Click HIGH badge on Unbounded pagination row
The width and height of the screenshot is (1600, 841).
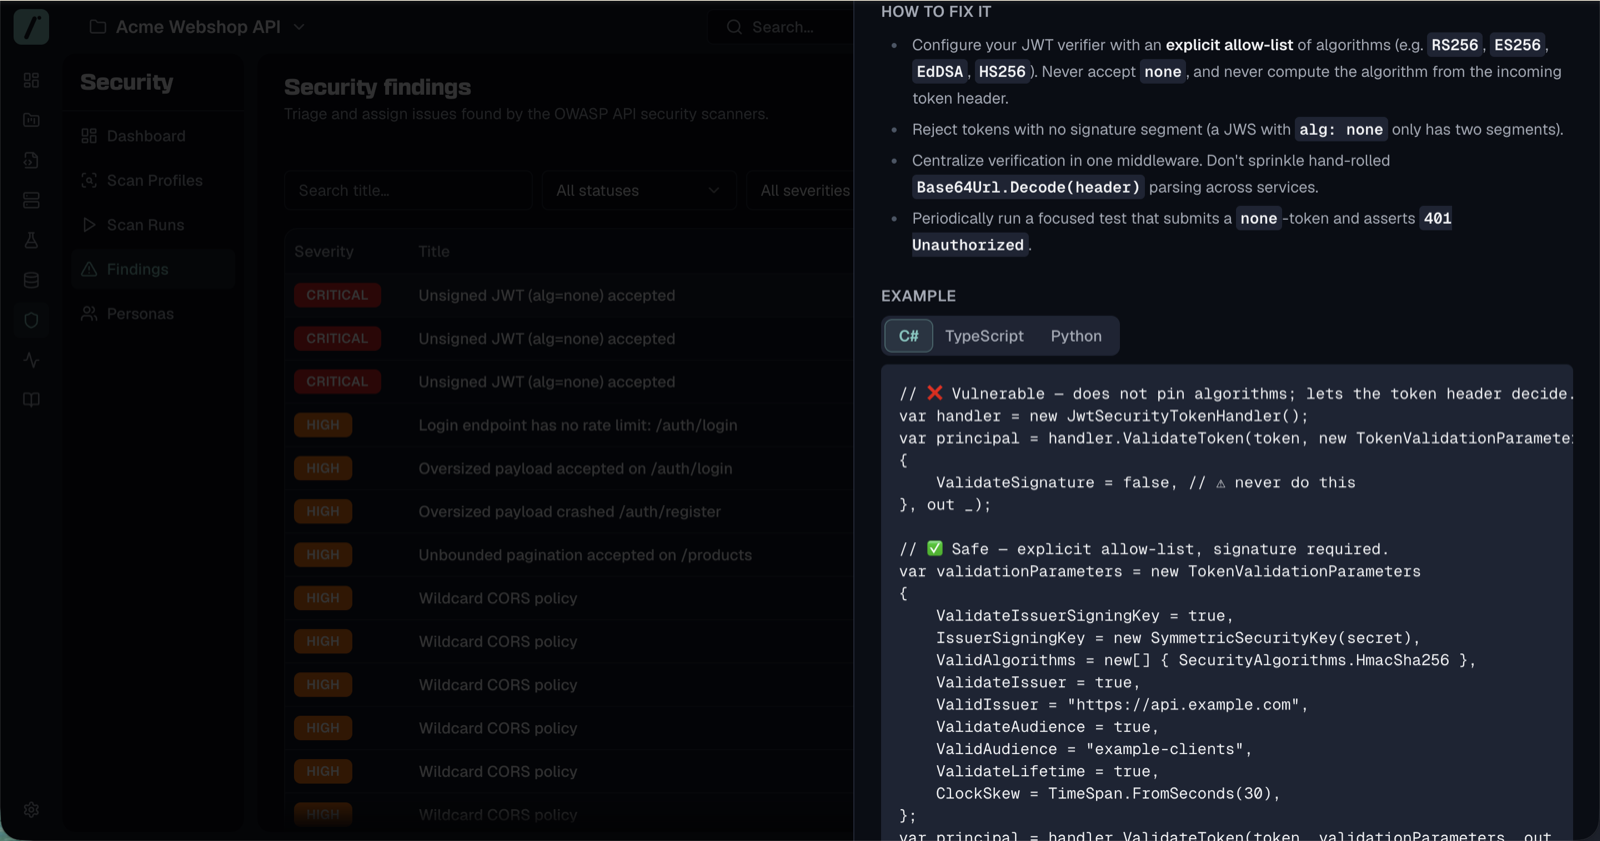click(x=323, y=555)
